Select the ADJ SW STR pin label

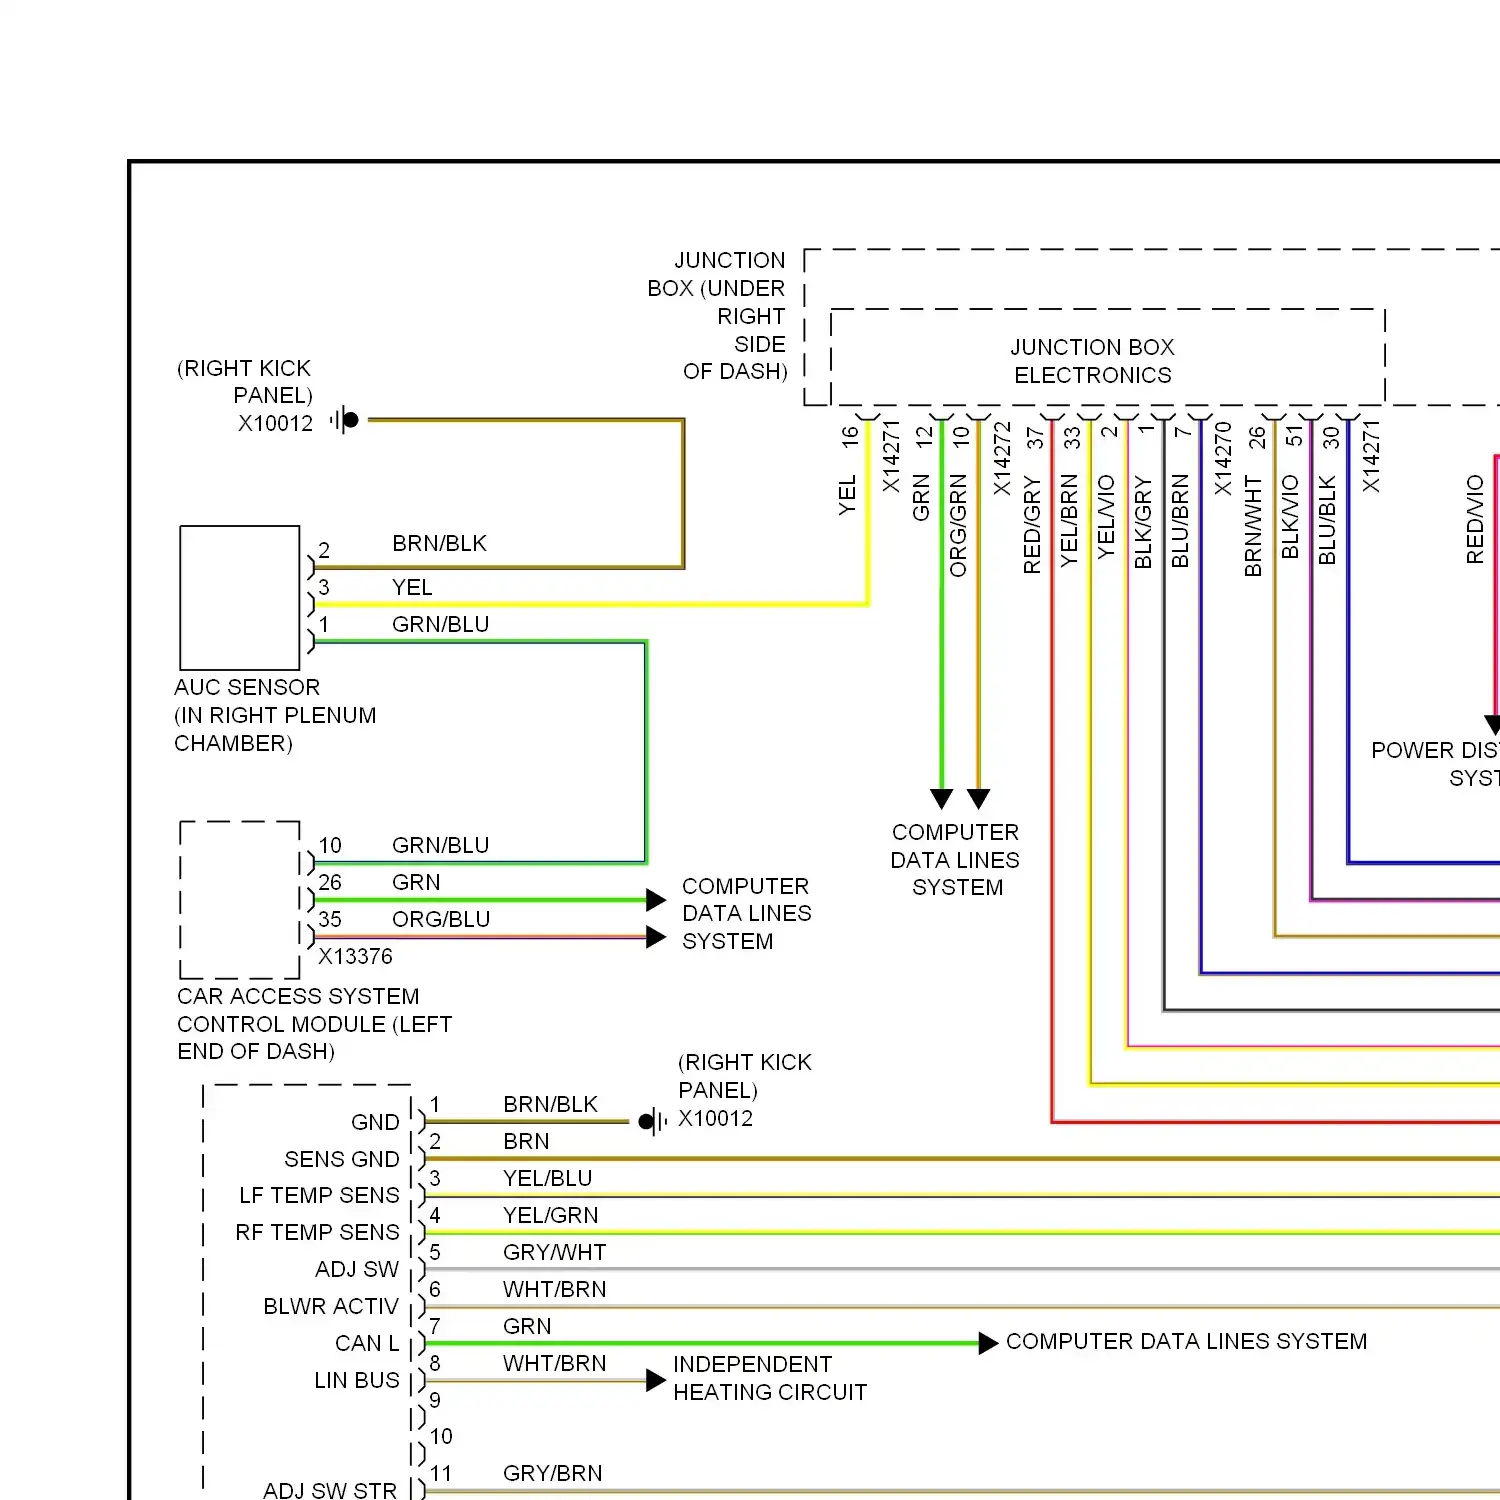coord(330,1490)
